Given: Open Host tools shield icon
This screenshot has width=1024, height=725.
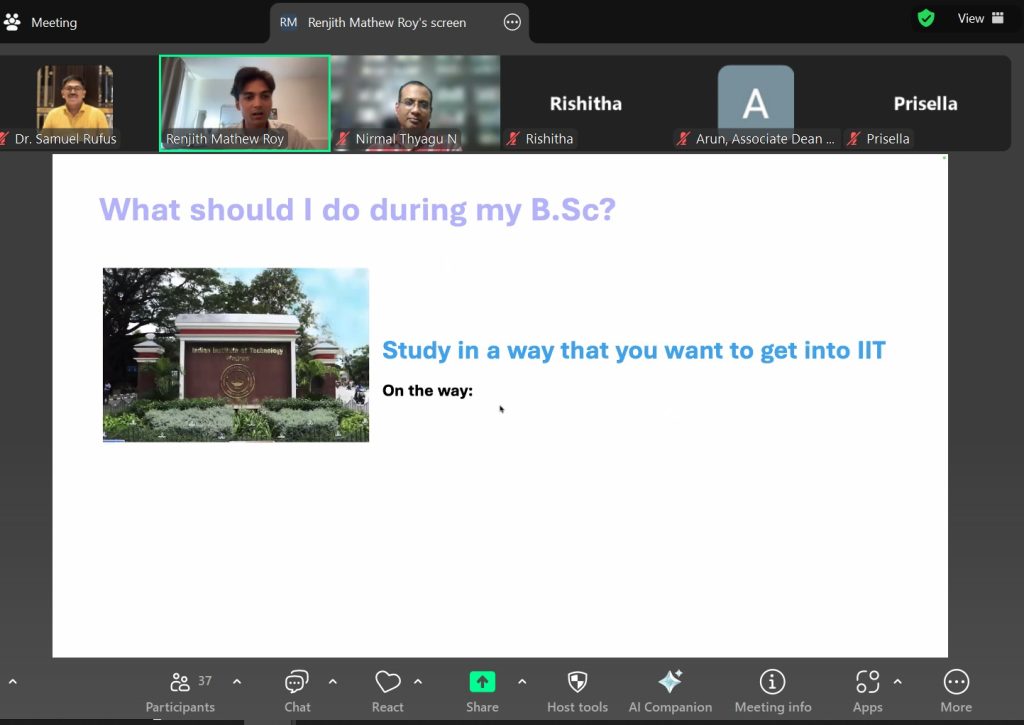Looking at the screenshot, I should [x=577, y=691].
